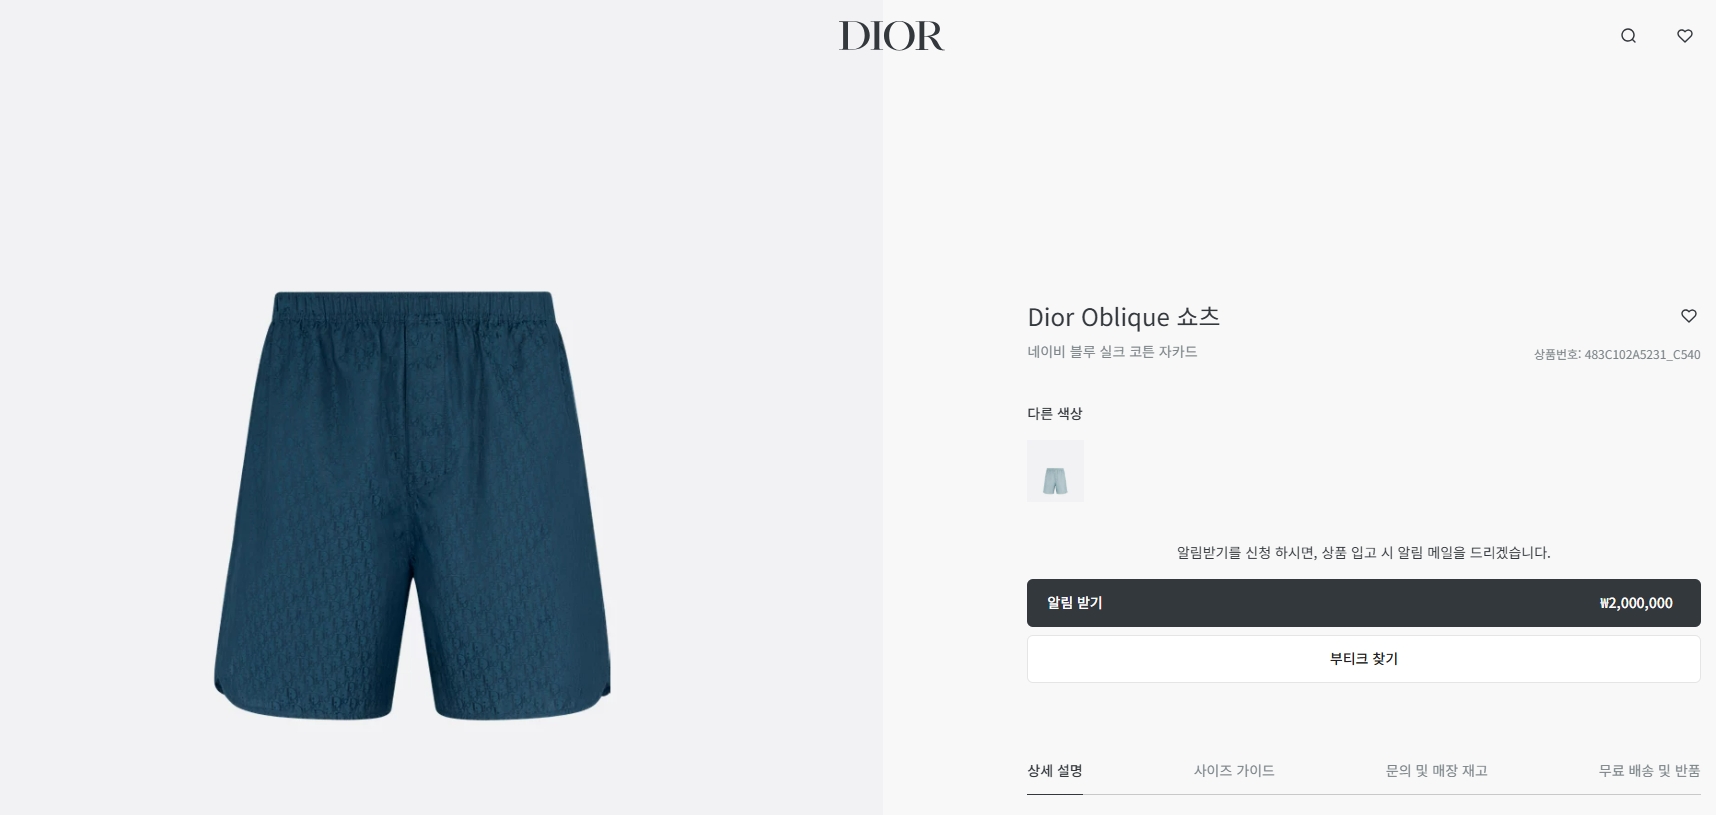Screen dimensions: 1716x815
Task: Select the light blue shorts color option
Action: point(1055,471)
